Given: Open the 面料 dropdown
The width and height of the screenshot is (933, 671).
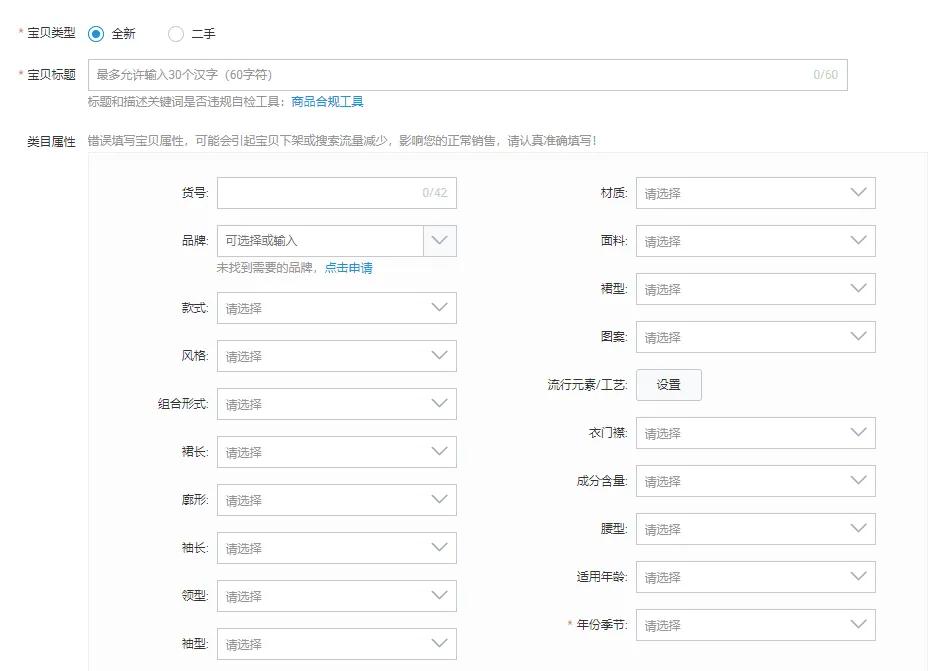Looking at the screenshot, I should [755, 240].
